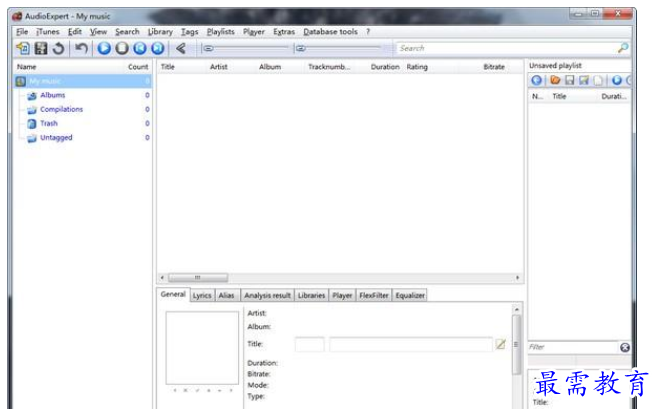Click the save floppy-disk icon in main toolbar
The width and height of the screenshot is (657, 415).
tap(41, 49)
